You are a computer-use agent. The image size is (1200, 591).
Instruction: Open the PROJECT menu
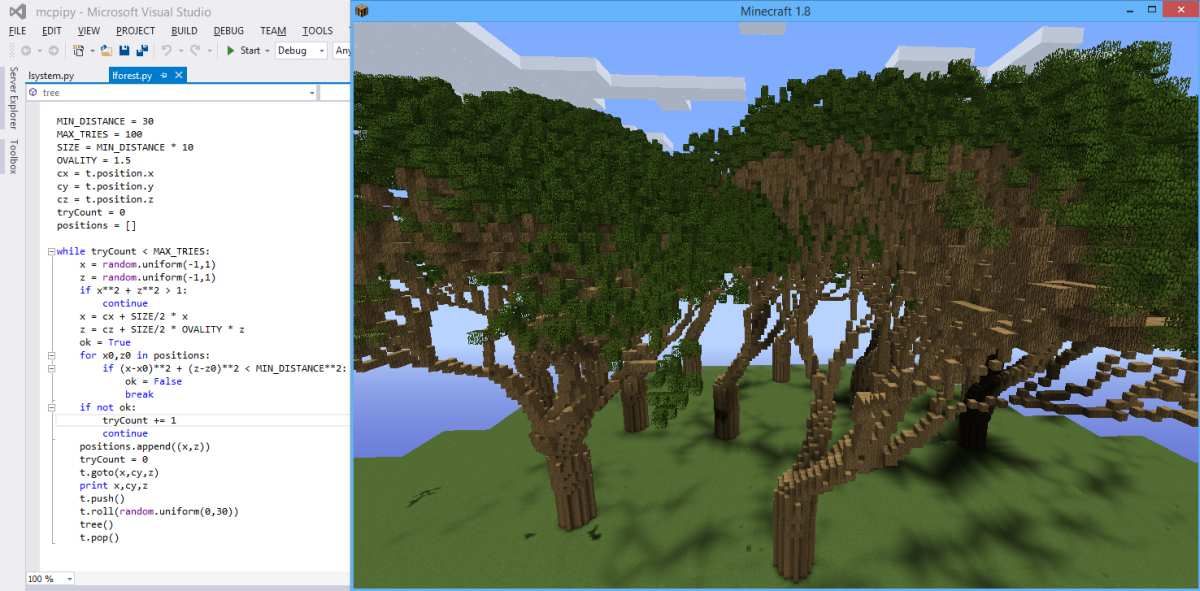(x=135, y=31)
